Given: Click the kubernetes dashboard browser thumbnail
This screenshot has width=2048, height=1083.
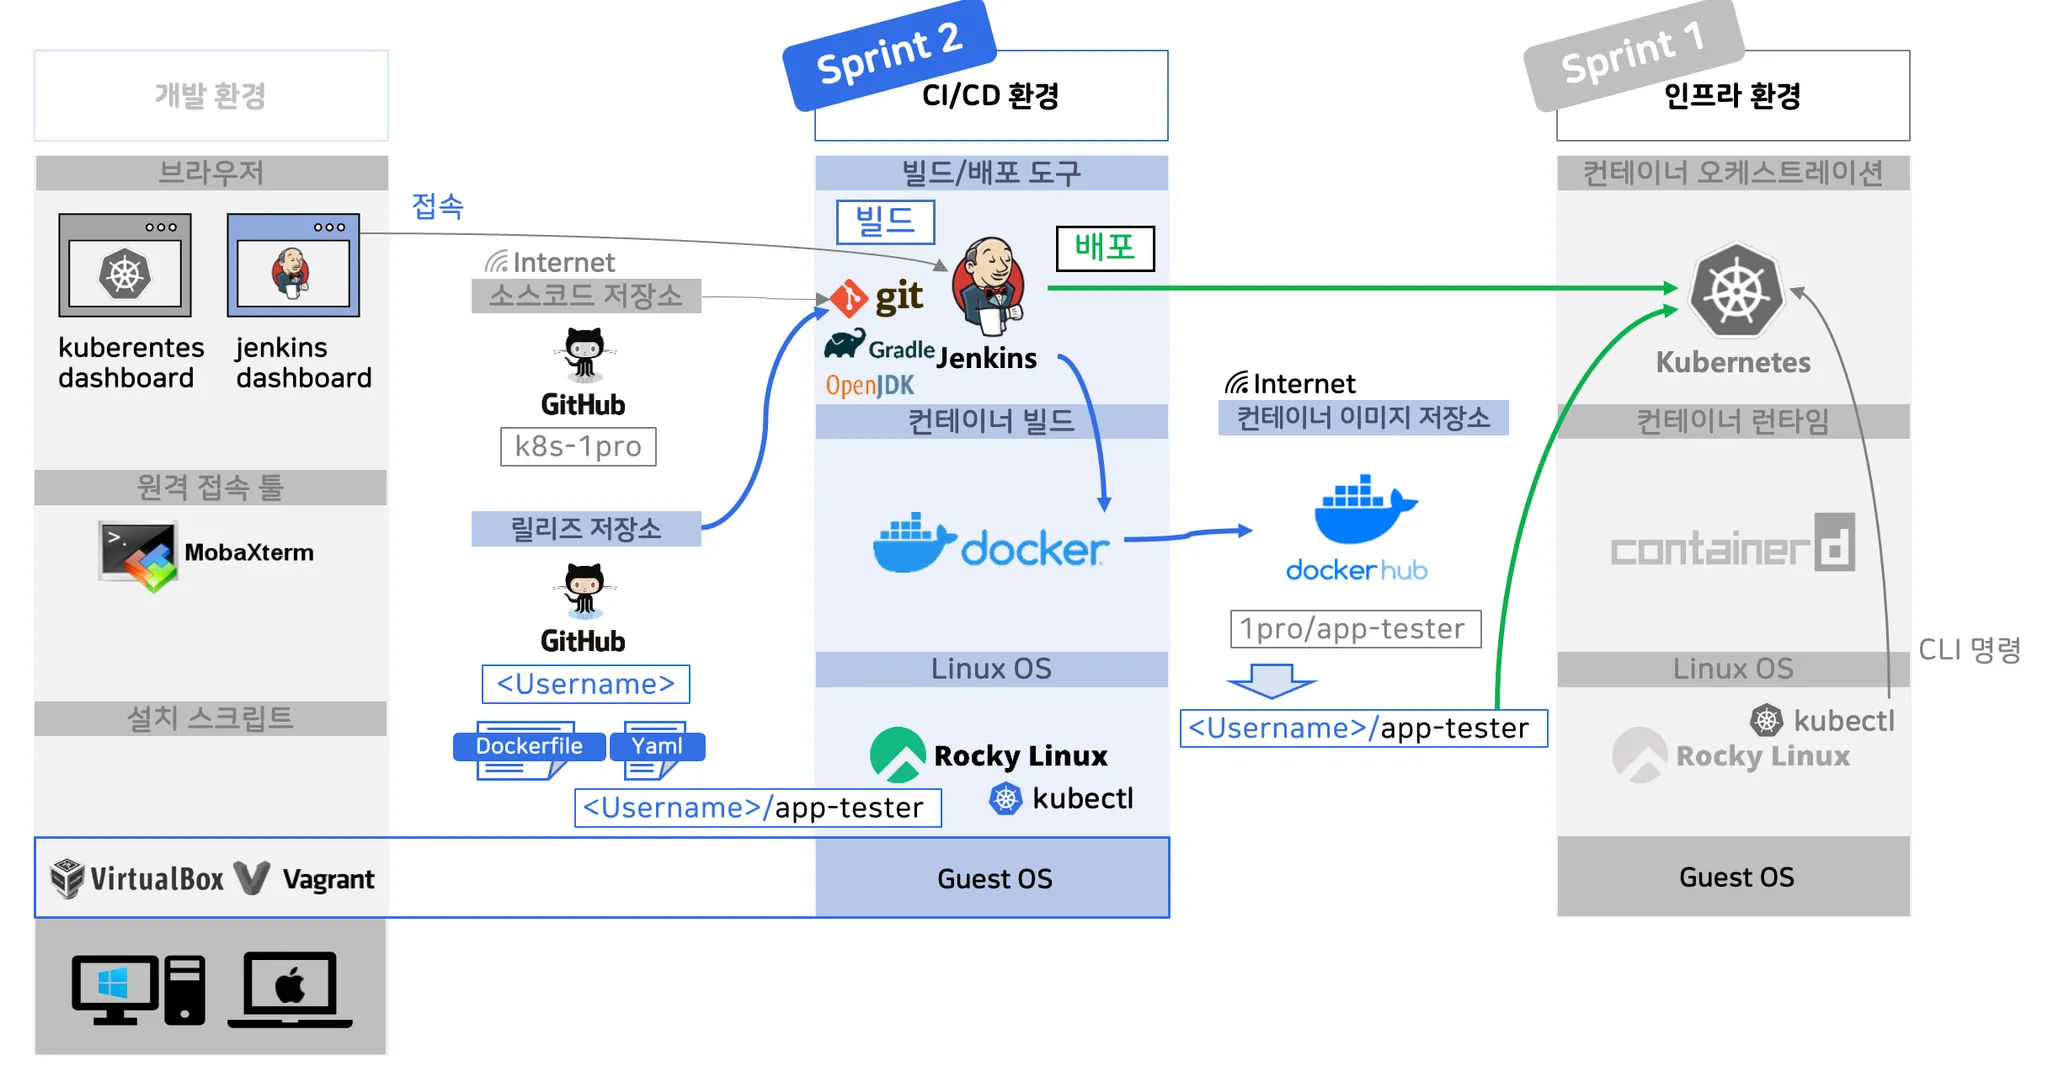Looking at the screenshot, I should tap(125, 266).
